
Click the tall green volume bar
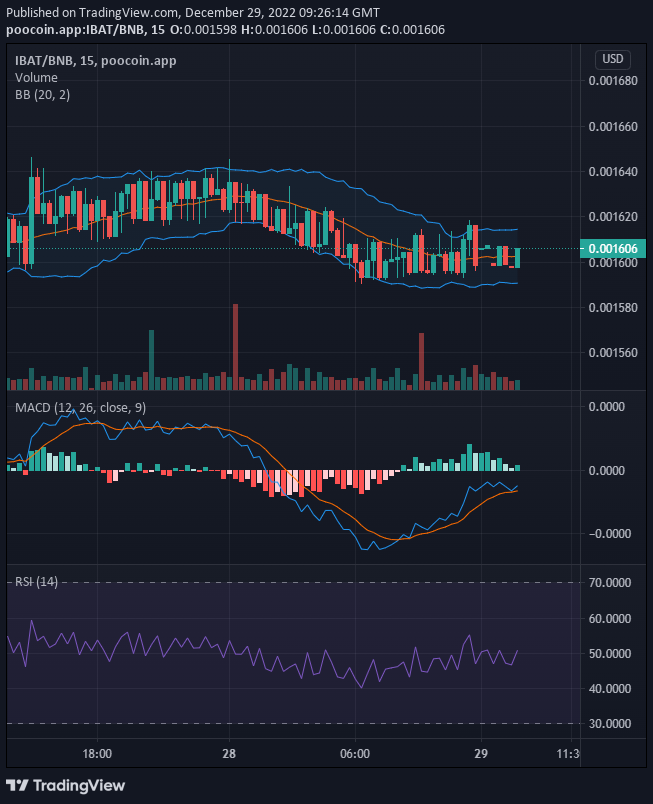click(x=151, y=360)
